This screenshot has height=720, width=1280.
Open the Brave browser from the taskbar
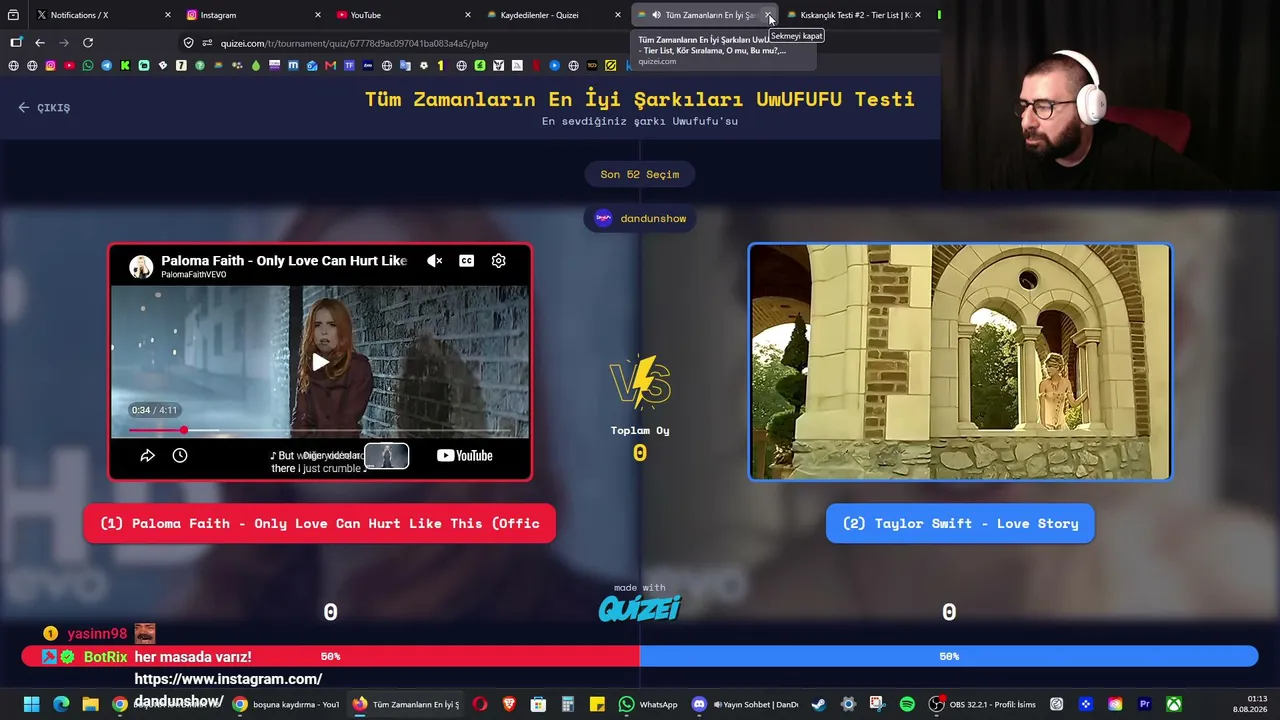tap(509, 704)
